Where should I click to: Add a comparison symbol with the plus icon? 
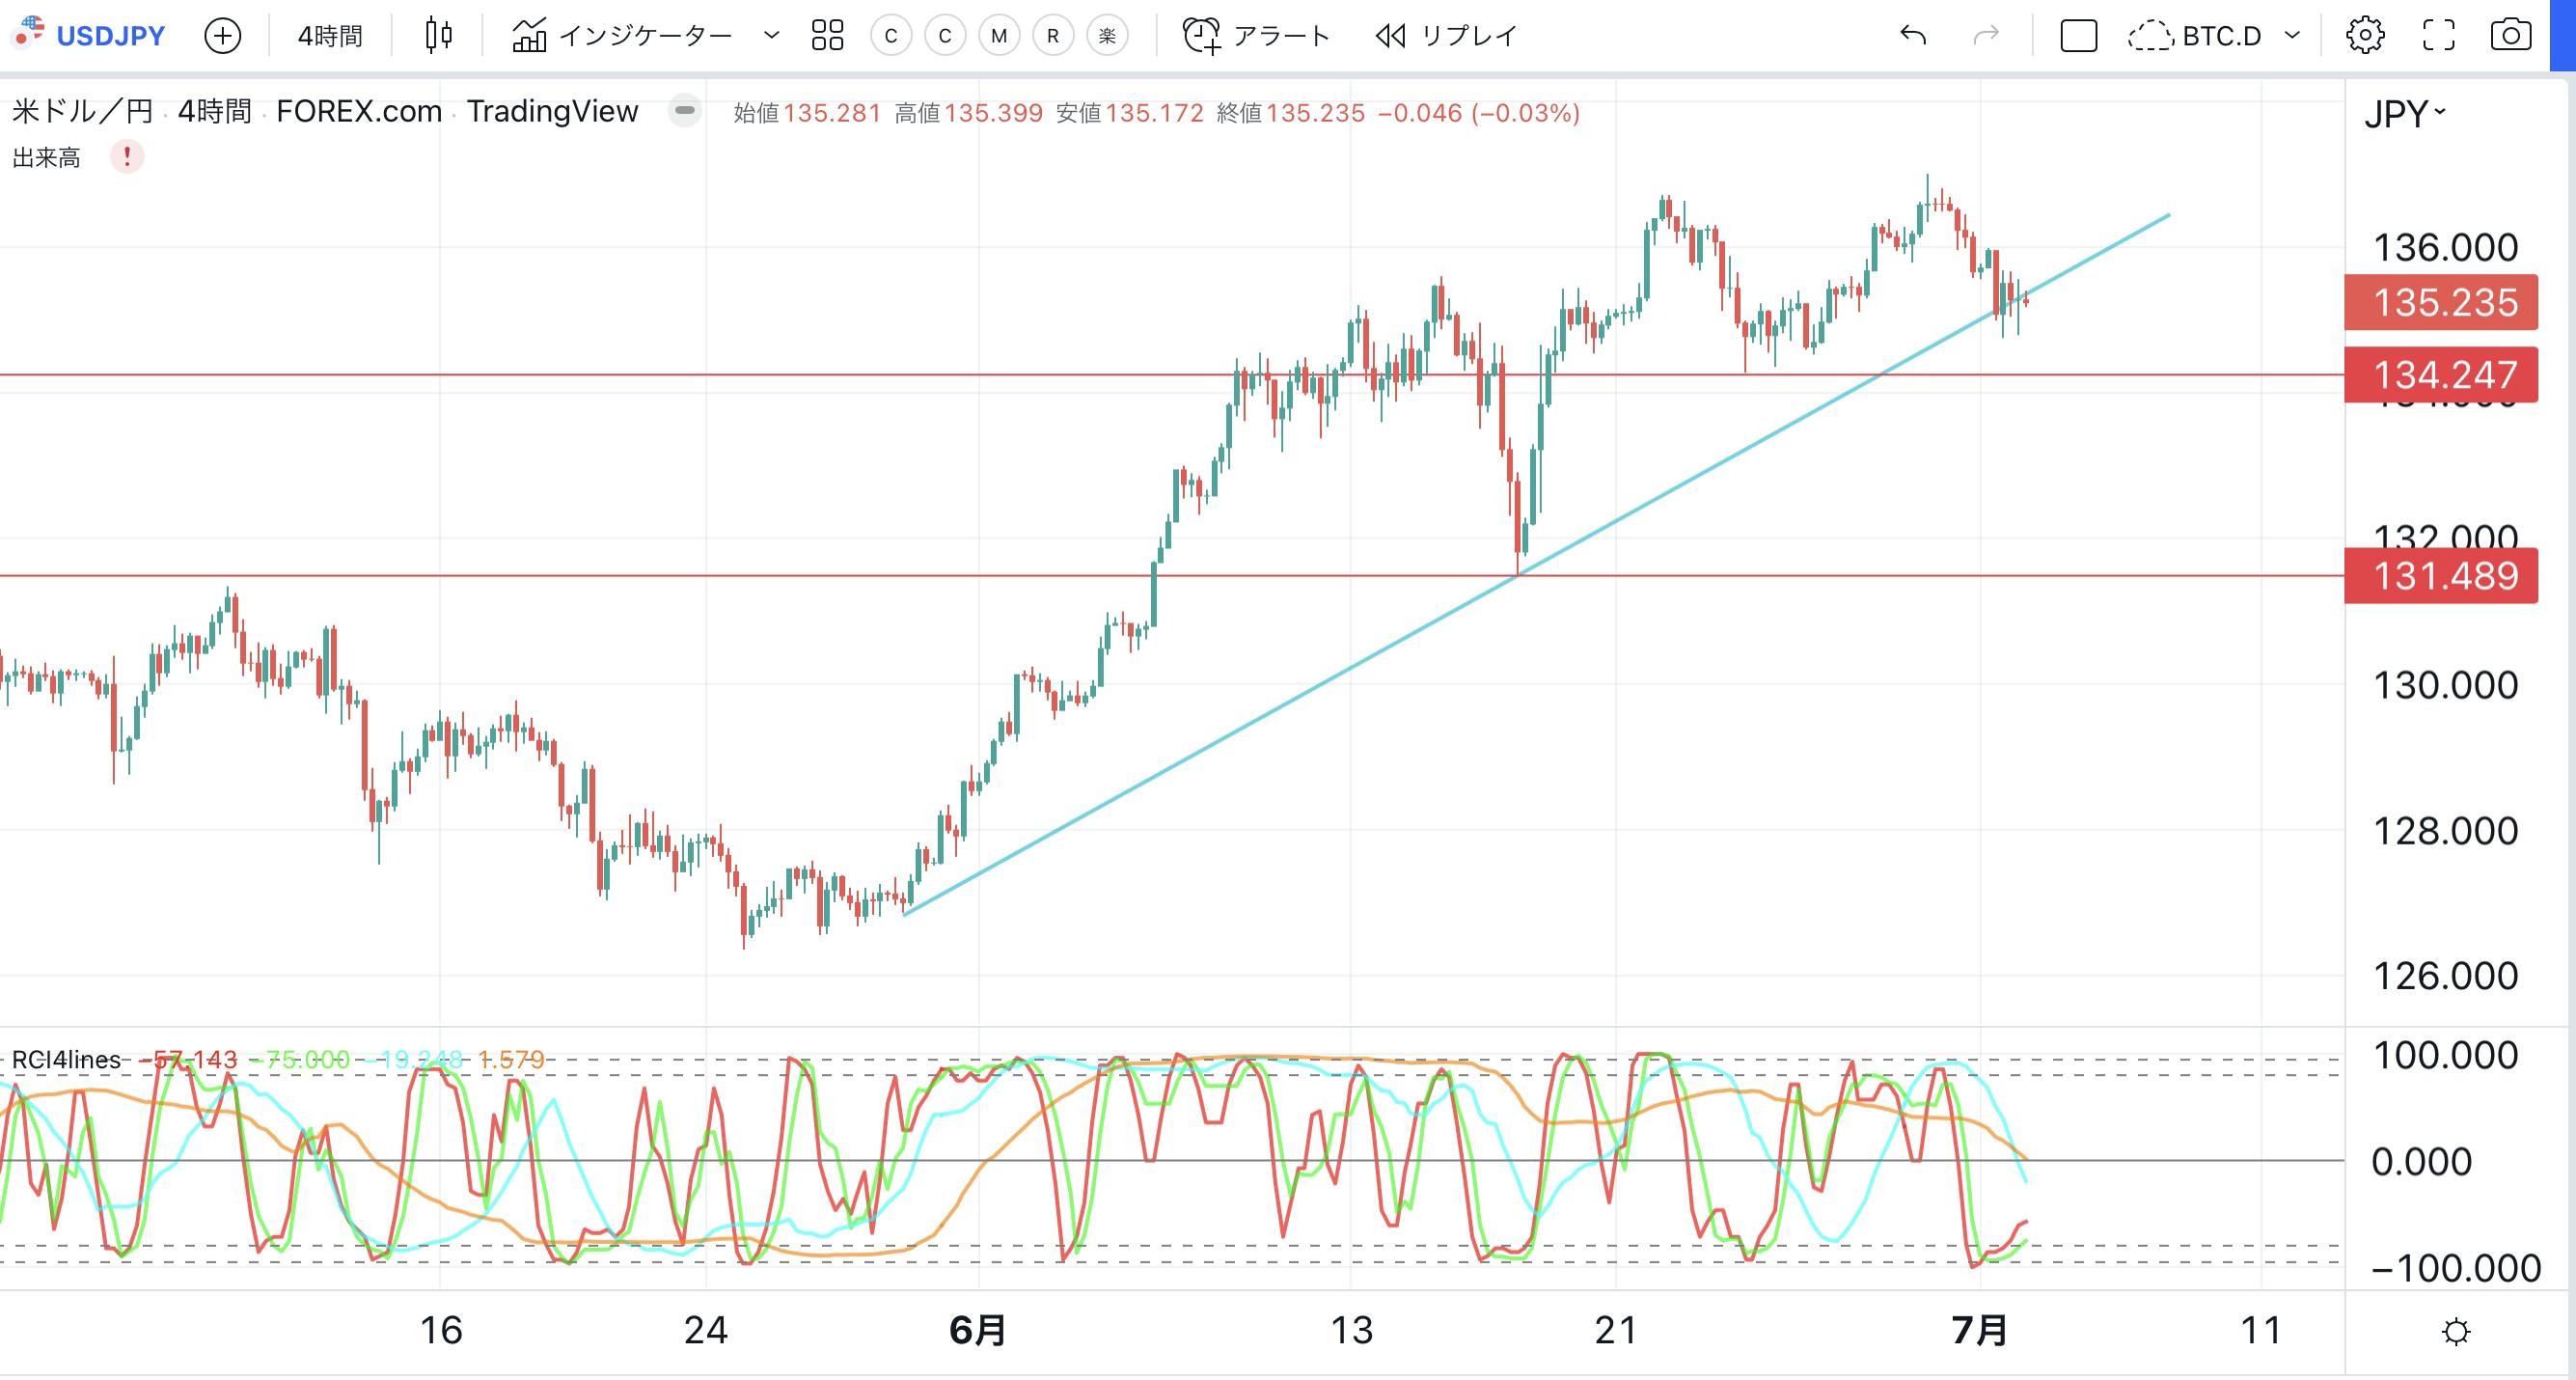click(x=222, y=36)
